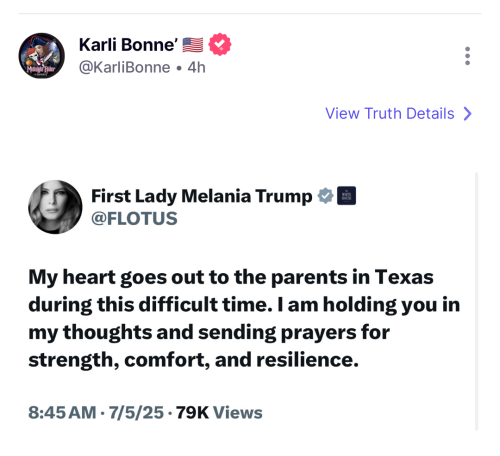
Task: Click the blue verified checkmark next to Melania Trump
Action: (x=325, y=196)
